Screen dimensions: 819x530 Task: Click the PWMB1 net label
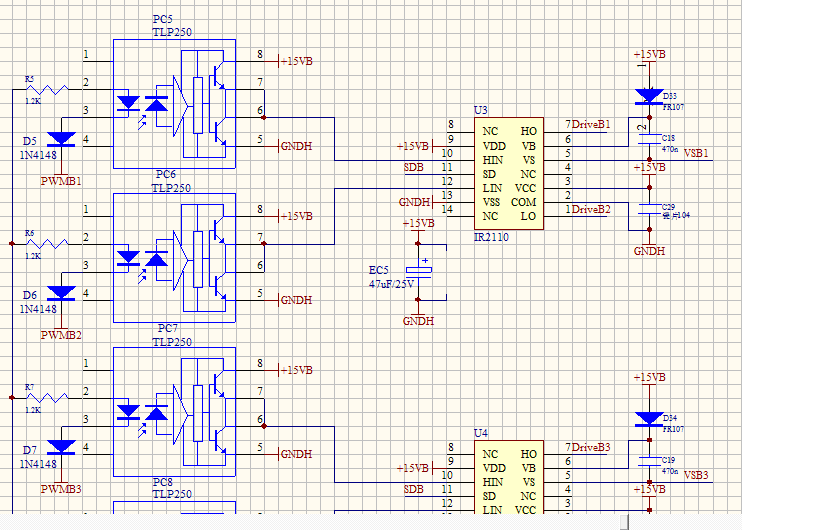tap(61, 181)
